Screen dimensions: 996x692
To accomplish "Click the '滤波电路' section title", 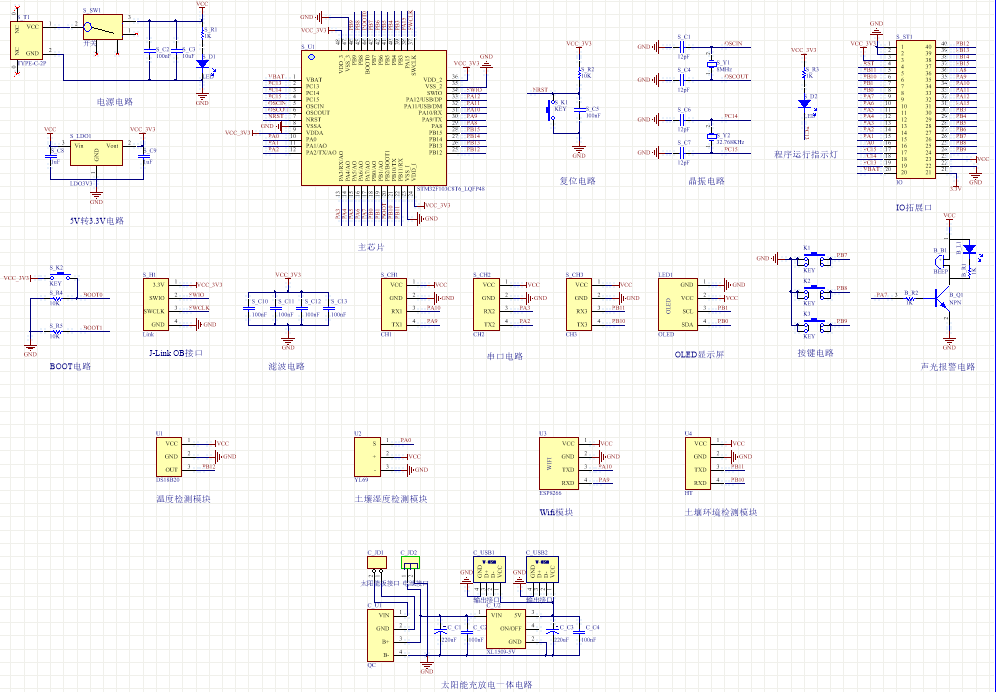I will tap(287, 367).
